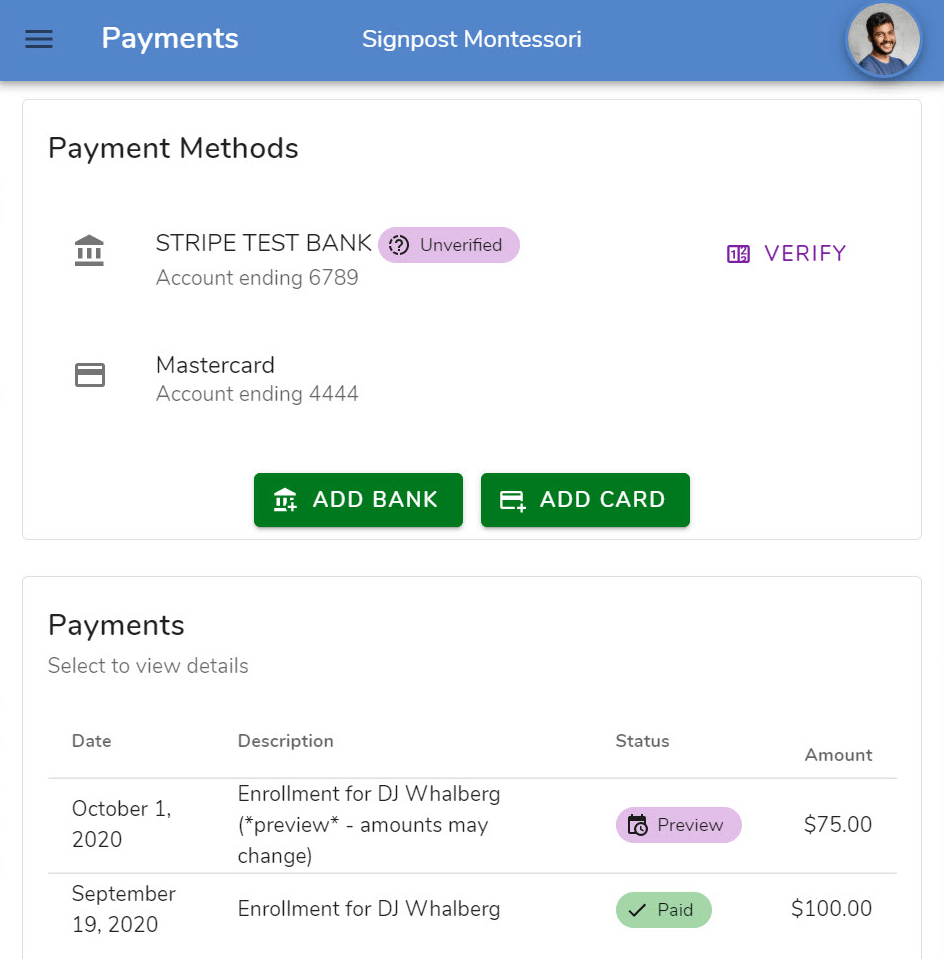Click the Unverified status badge
The width and height of the screenshot is (944, 959).
(x=449, y=245)
